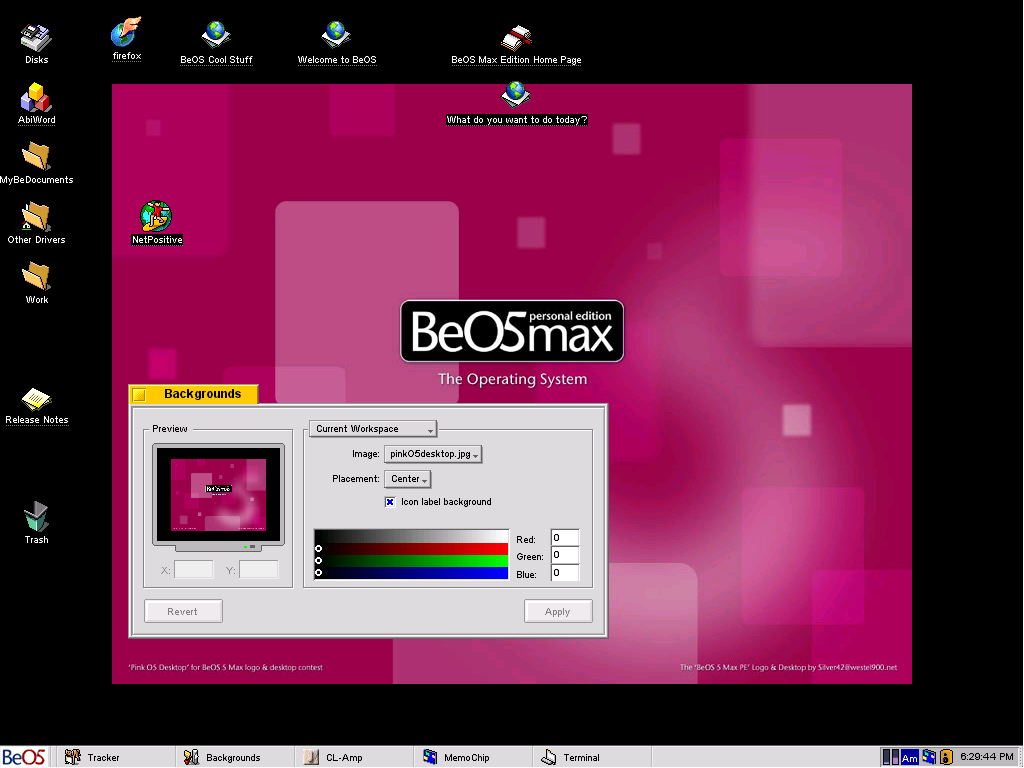Click the Am keymap tray icon
The image size is (1024, 768).
pos(910,758)
